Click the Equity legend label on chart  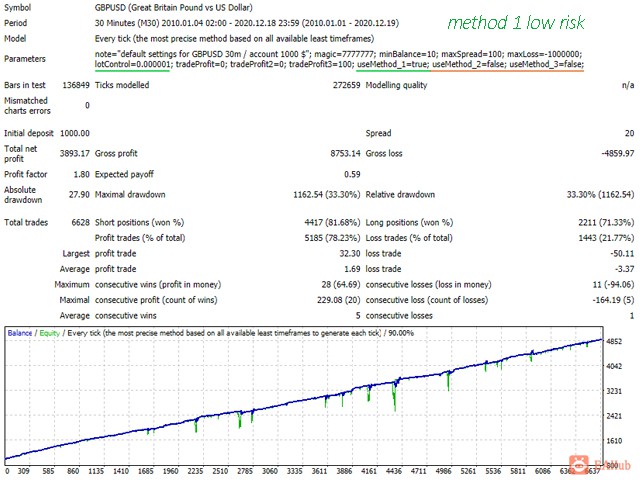(x=50, y=333)
